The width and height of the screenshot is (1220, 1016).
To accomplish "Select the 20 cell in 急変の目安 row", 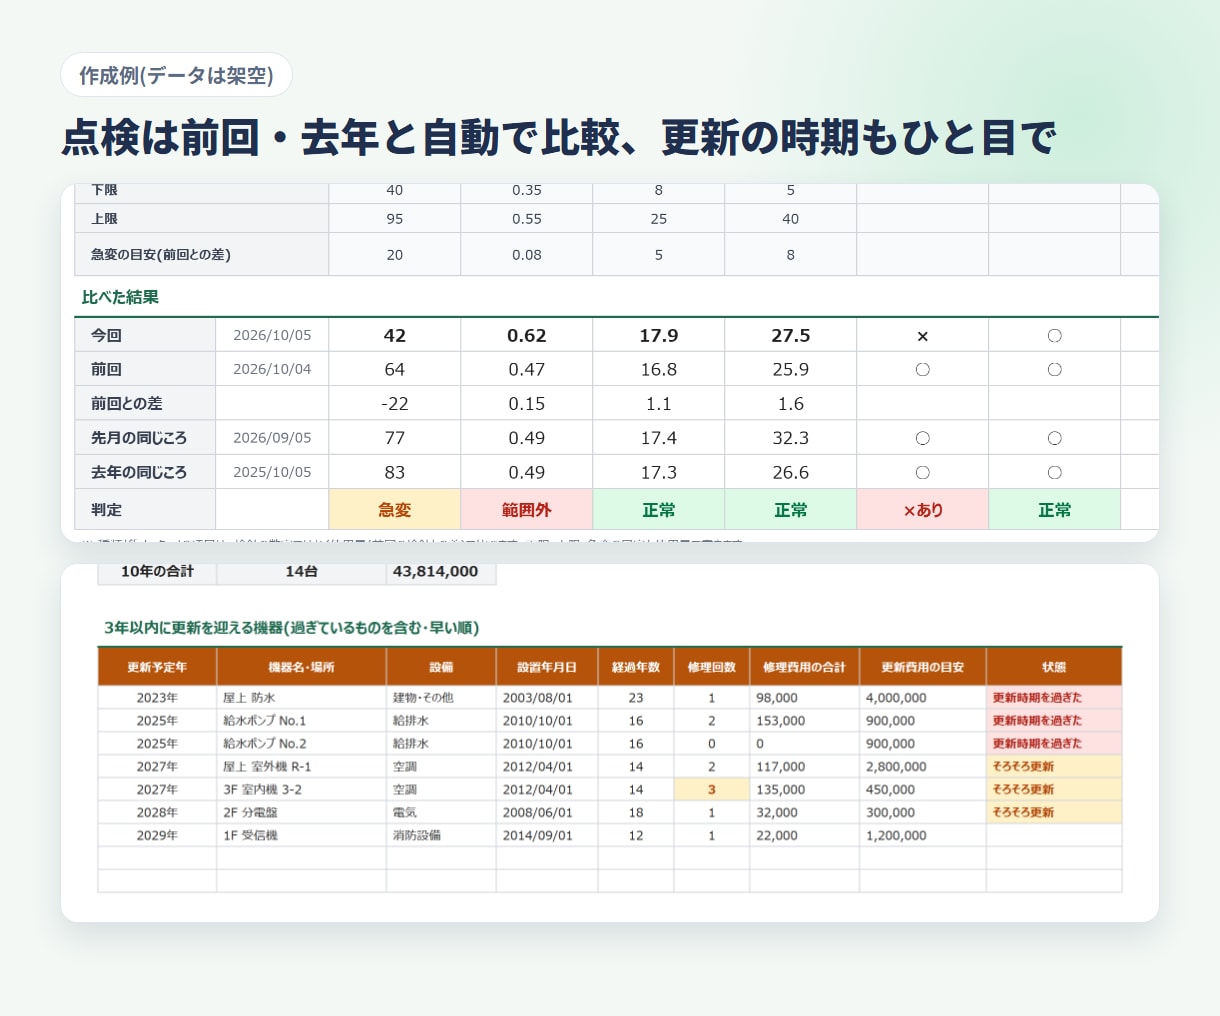I will click(395, 255).
